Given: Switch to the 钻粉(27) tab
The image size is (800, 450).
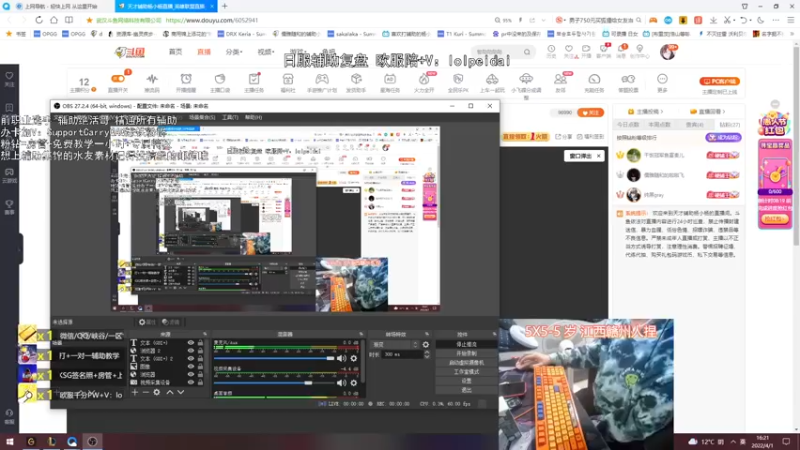Looking at the screenshot, I should [730, 124].
